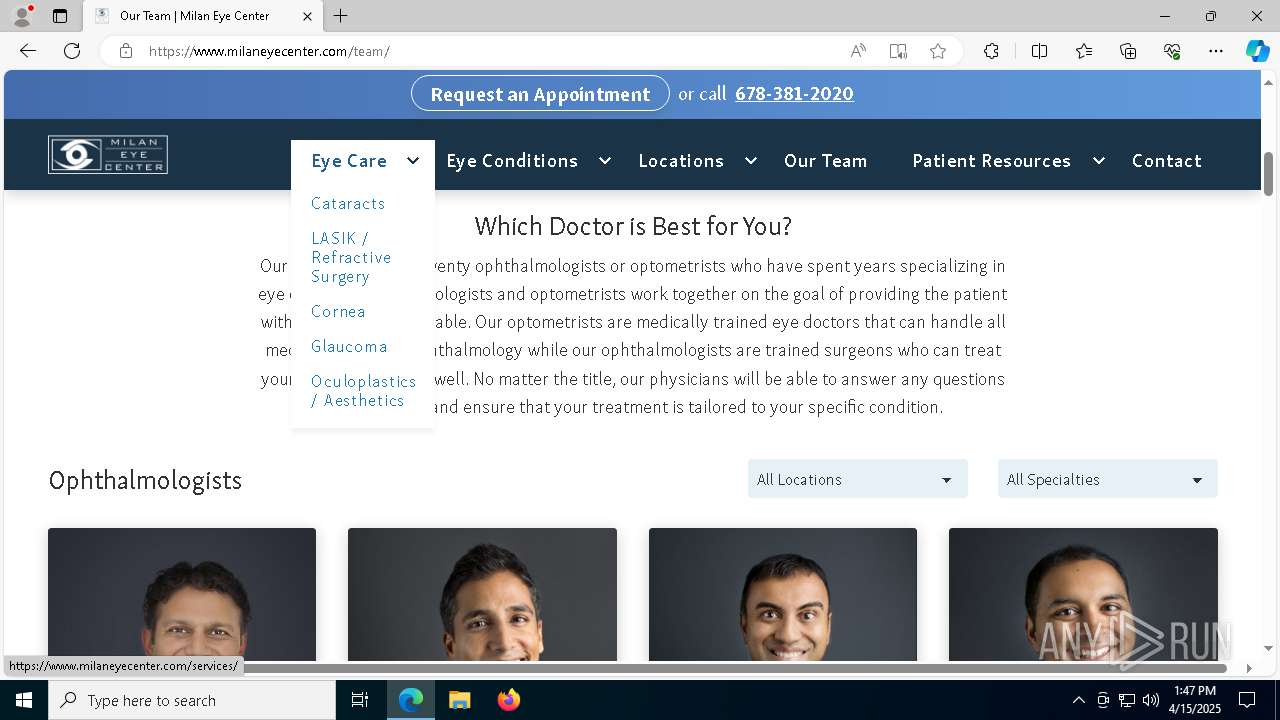The height and width of the screenshot is (720, 1280).
Task: Open the network status icon
Action: 1127,700
